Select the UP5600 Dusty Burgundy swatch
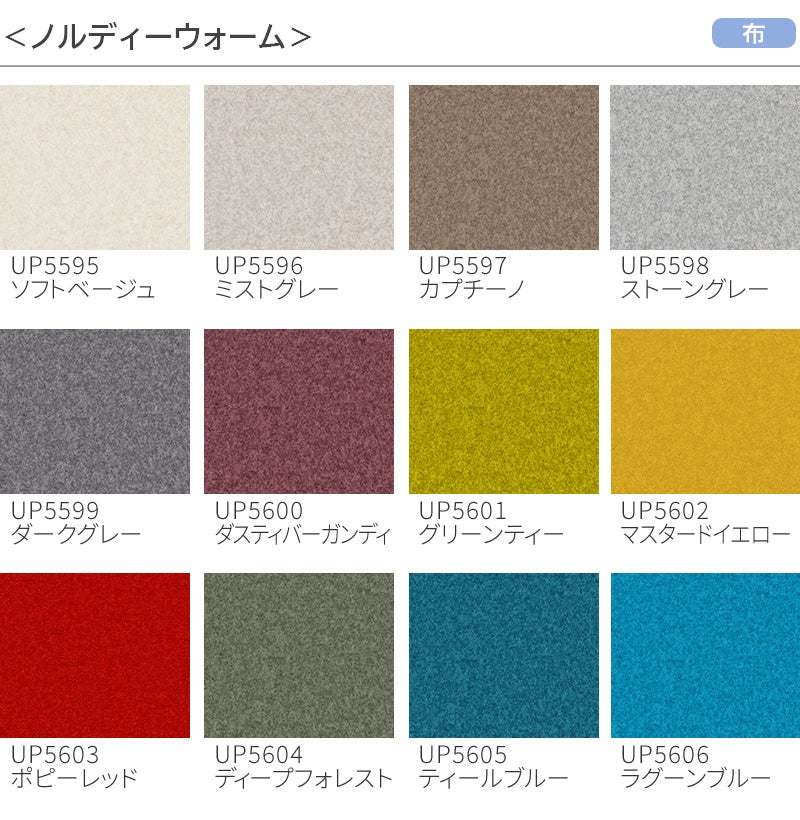 pos(299,411)
